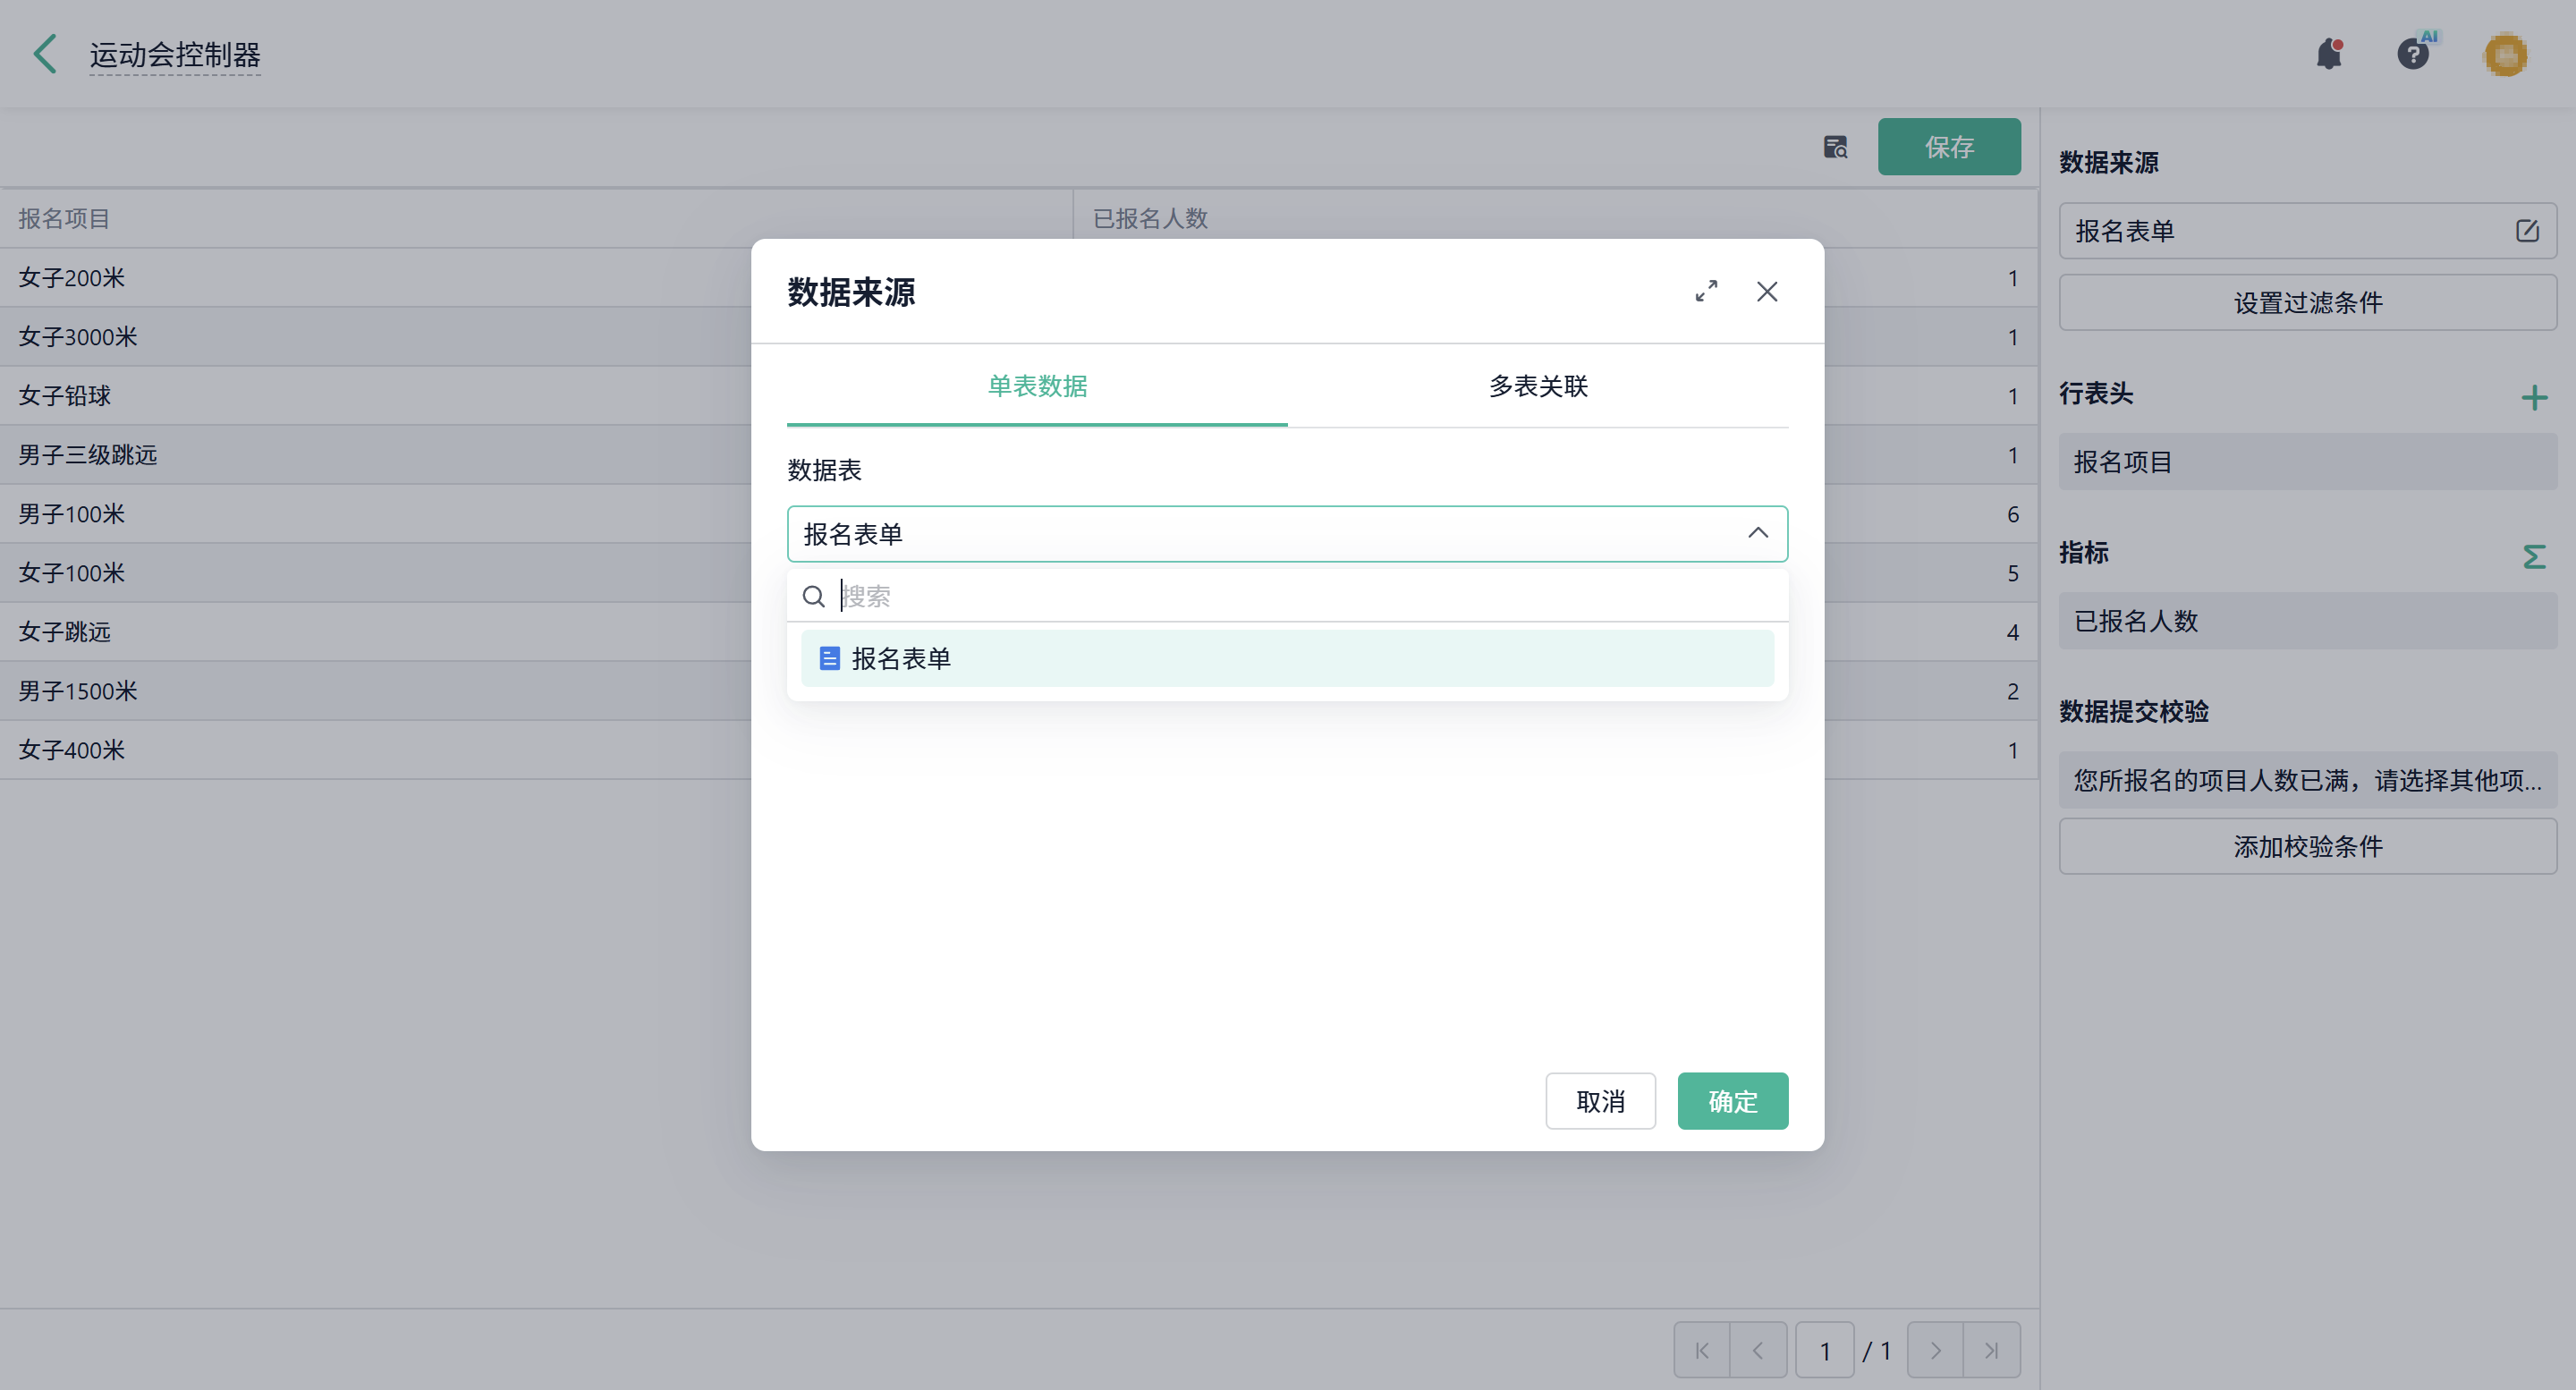Click the 添加校验条件 button
Screen dimensions: 2576x1390
2307,846
